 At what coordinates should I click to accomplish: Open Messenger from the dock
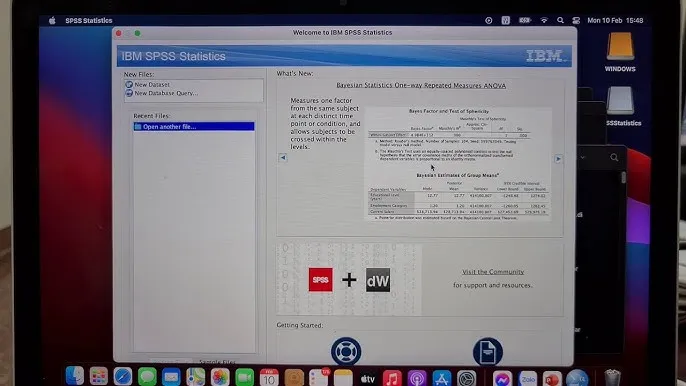click(502, 378)
